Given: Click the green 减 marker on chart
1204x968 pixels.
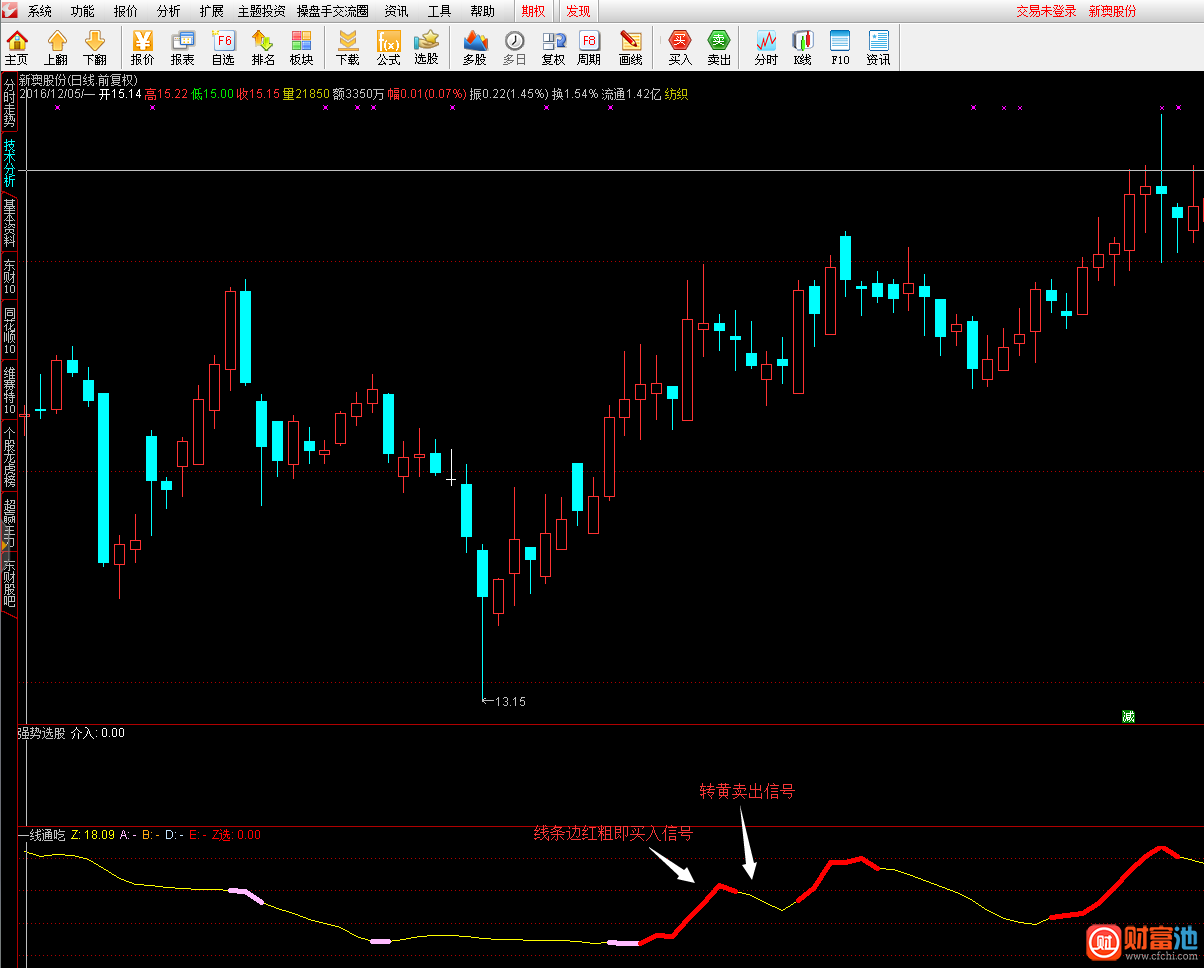Looking at the screenshot, I should 1128,716.
